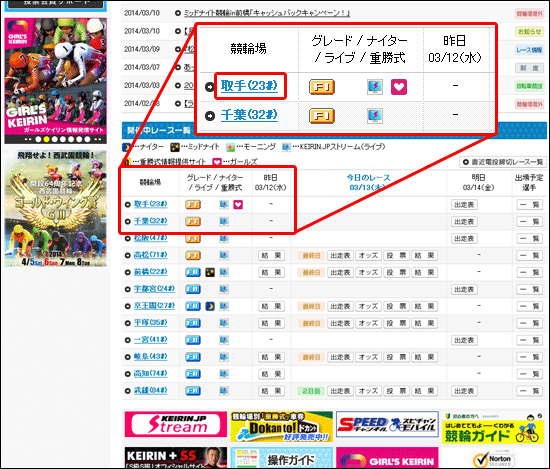Click 出走表 button for tomorrow in 取手 row
The image size is (550, 469).
point(464,205)
